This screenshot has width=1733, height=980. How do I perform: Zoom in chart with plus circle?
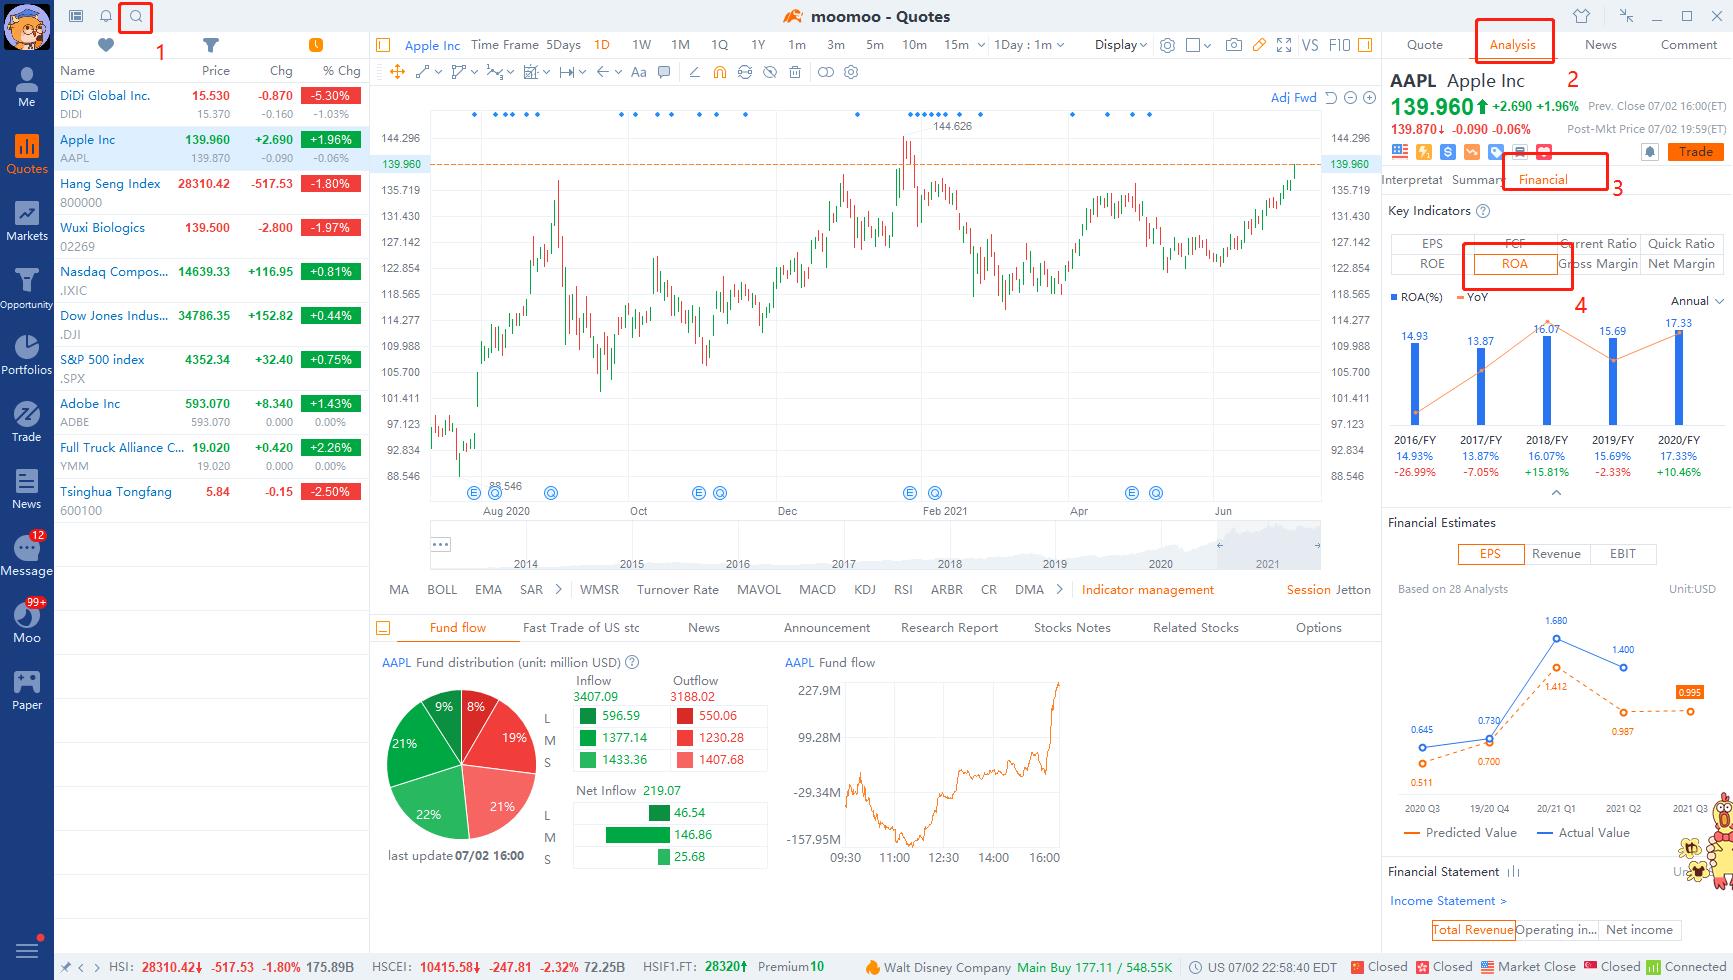pyautogui.click(x=1369, y=98)
